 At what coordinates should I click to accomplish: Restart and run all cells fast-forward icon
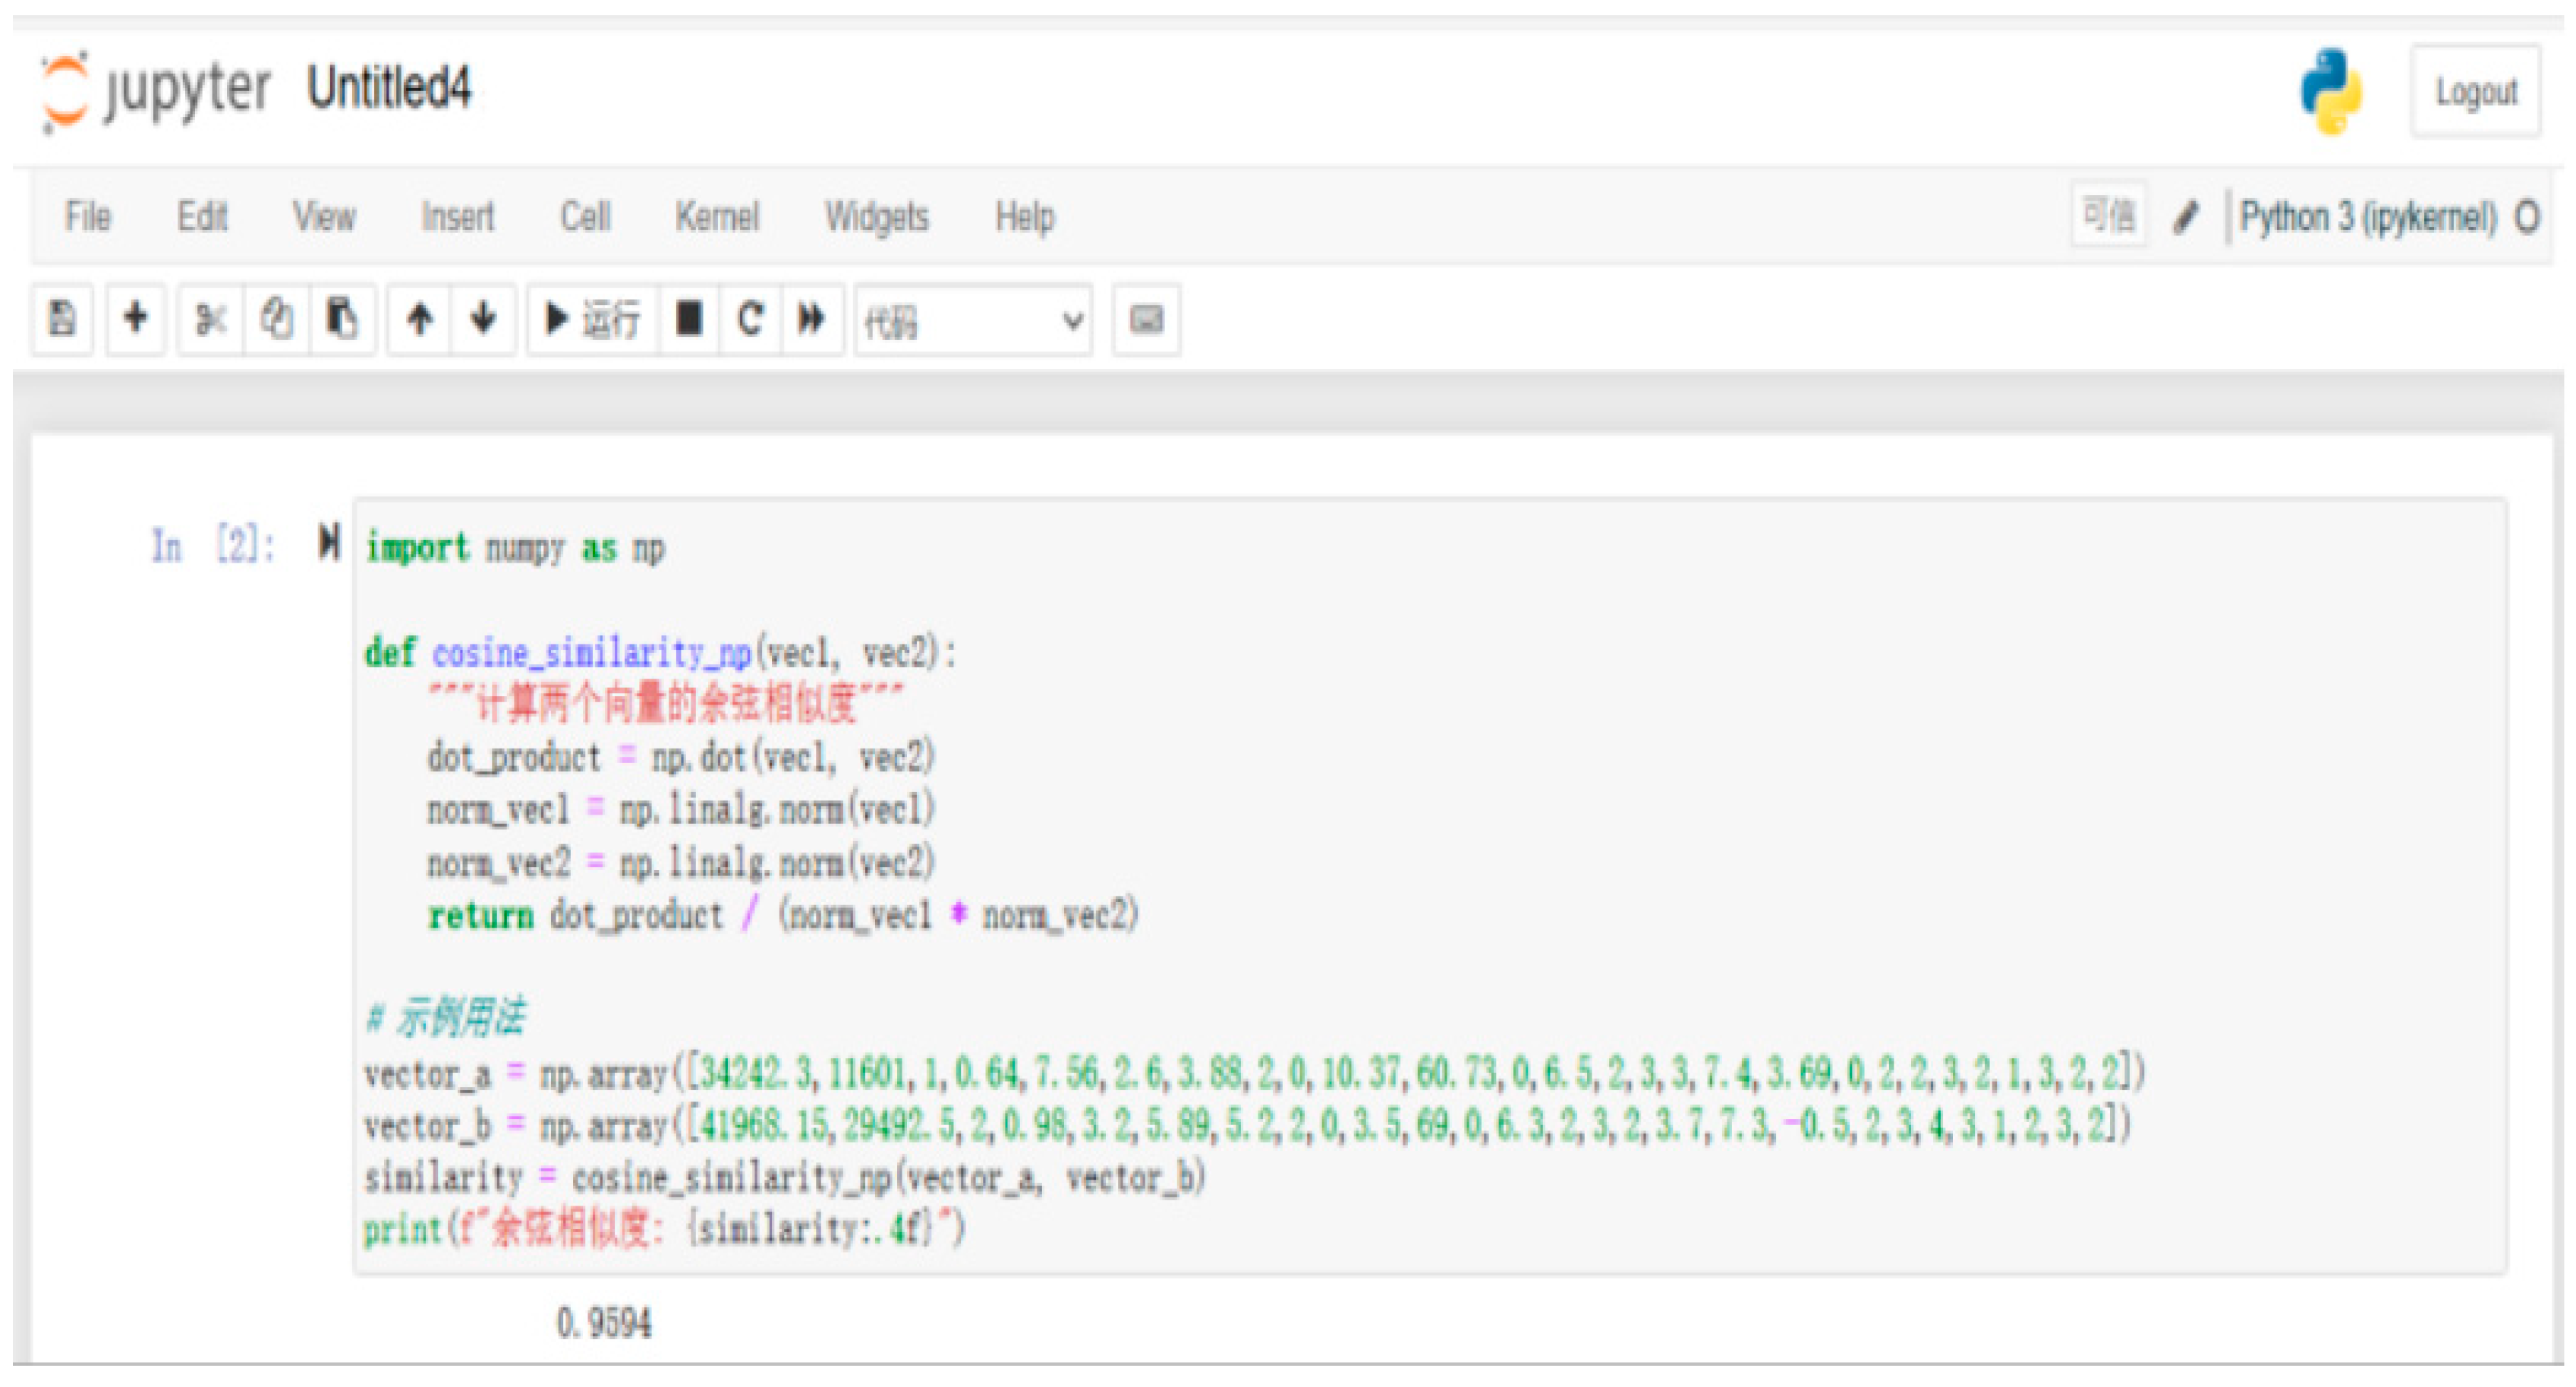(x=811, y=320)
